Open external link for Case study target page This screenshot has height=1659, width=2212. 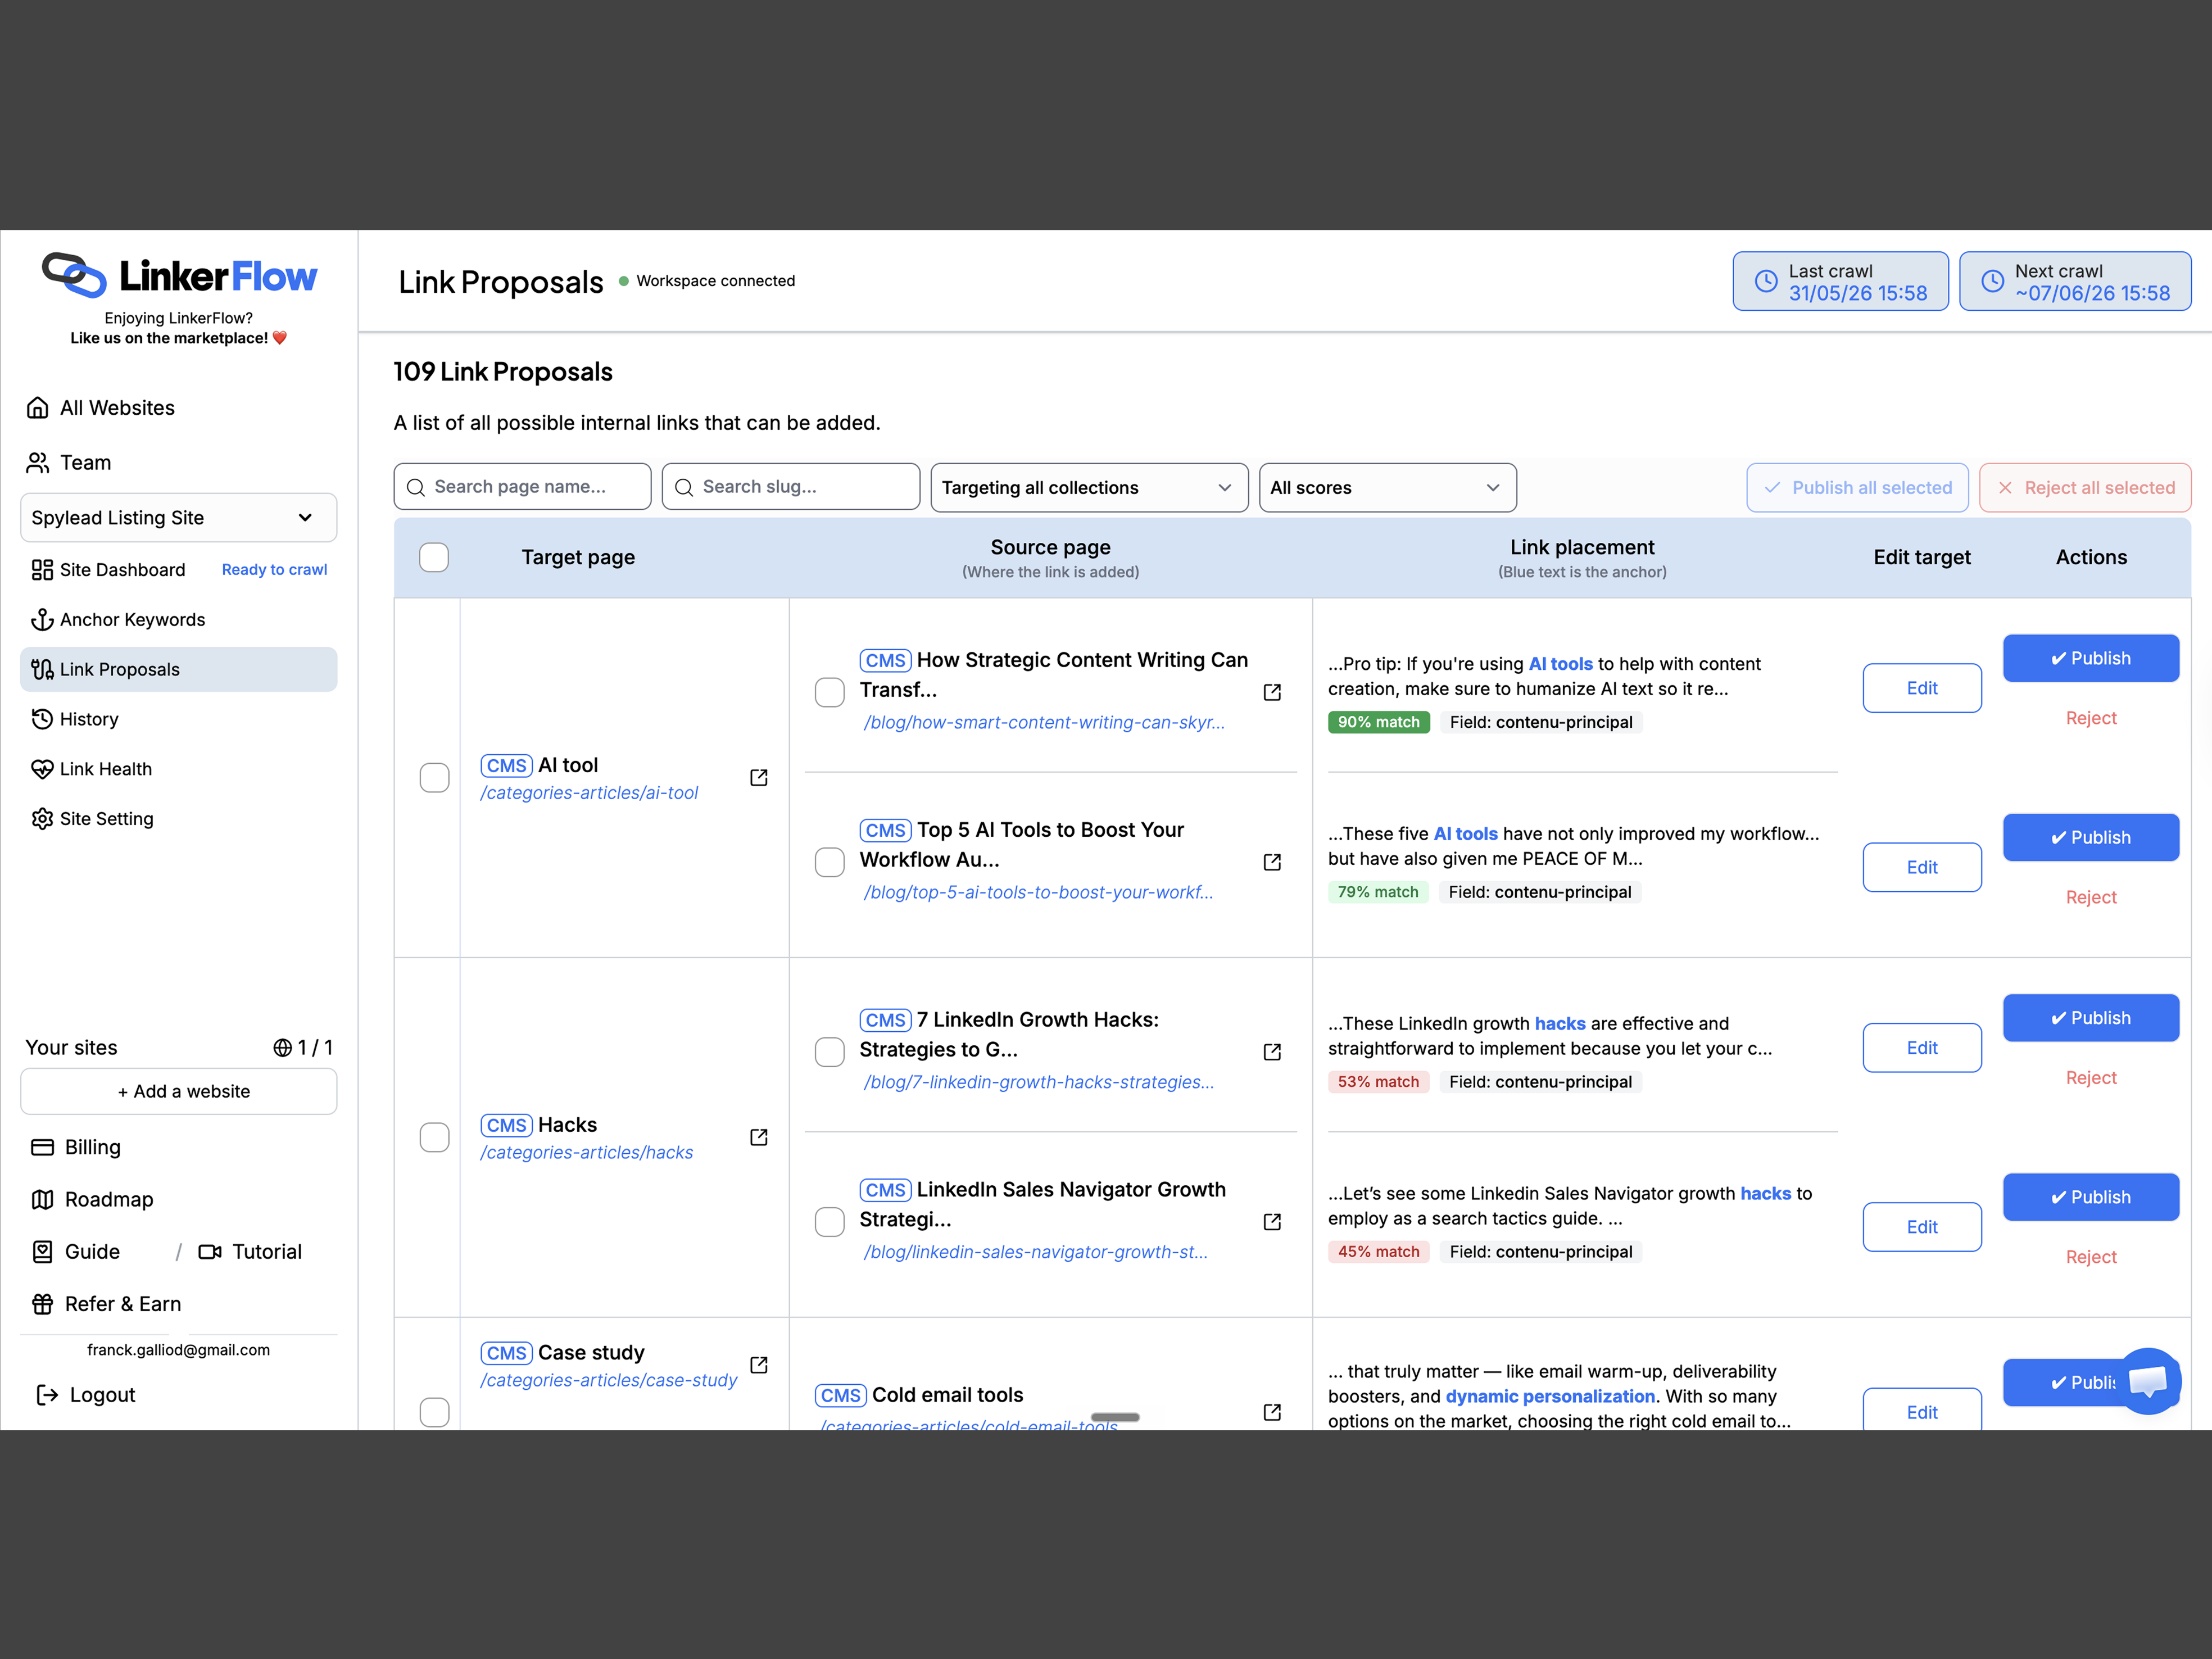(759, 1365)
